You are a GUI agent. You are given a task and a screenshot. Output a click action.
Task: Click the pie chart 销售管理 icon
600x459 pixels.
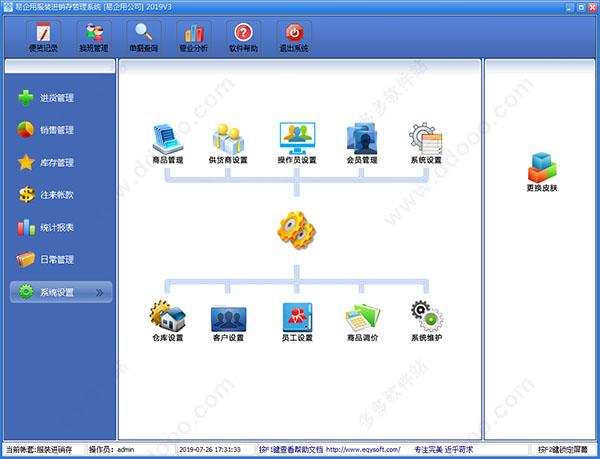(26, 130)
